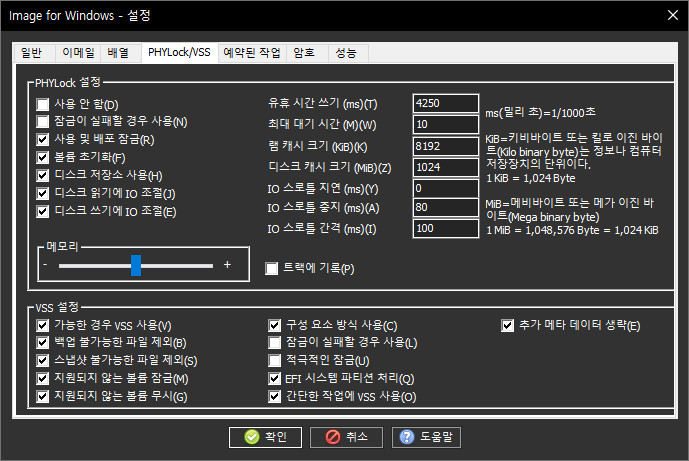Click the red prohibition icon on 취소 button
689x461 pixels.
pyautogui.click(x=333, y=437)
